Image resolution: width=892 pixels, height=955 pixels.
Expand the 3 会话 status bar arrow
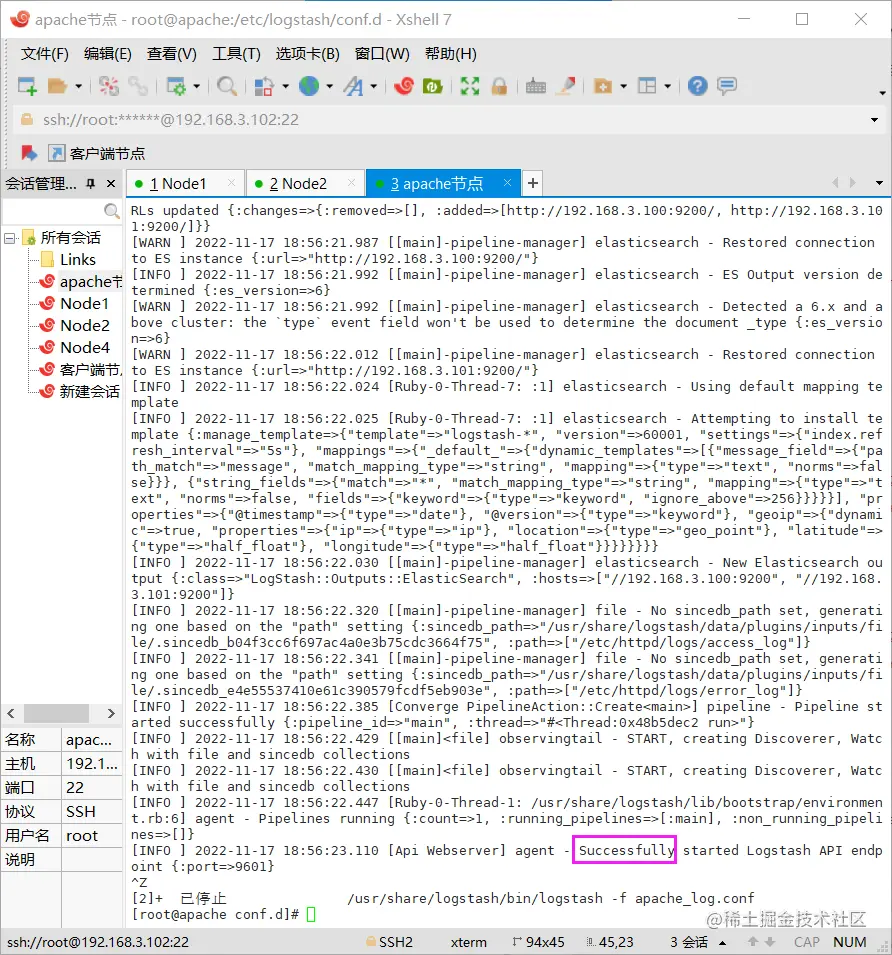coord(723,943)
